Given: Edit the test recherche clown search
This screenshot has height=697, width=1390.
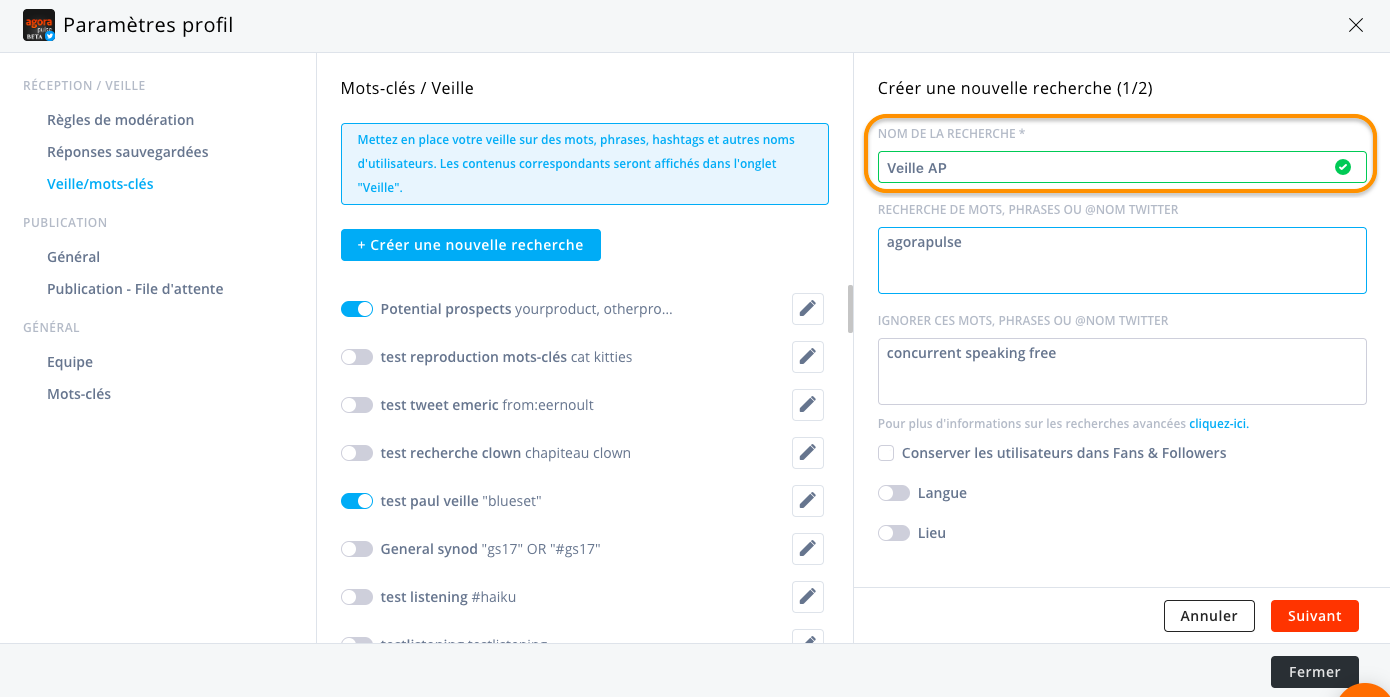Looking at the screenshot, I should tap(808, 453).
